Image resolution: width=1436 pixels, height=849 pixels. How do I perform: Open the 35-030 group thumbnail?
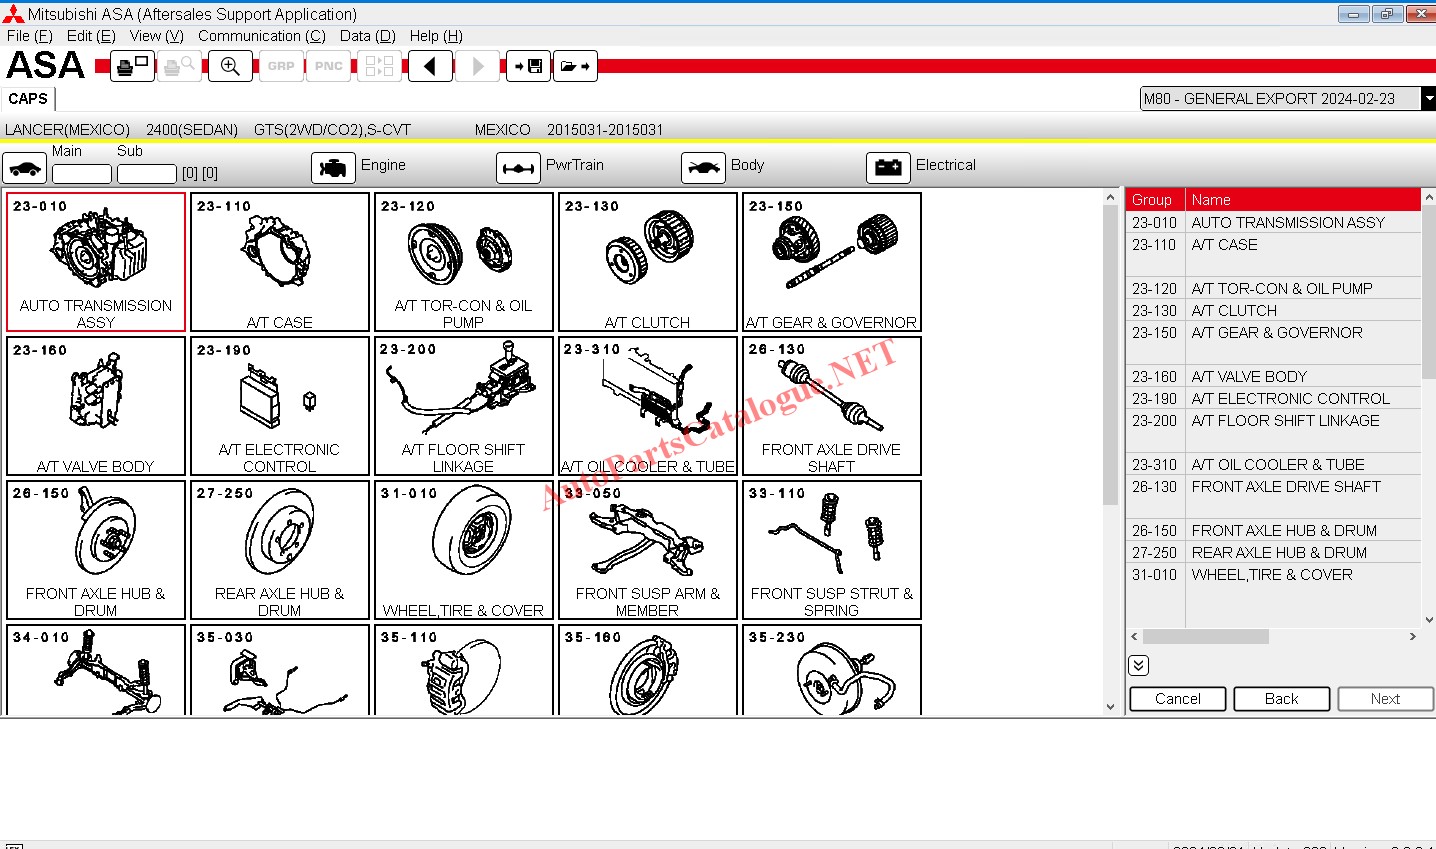(x=280, y=670)
